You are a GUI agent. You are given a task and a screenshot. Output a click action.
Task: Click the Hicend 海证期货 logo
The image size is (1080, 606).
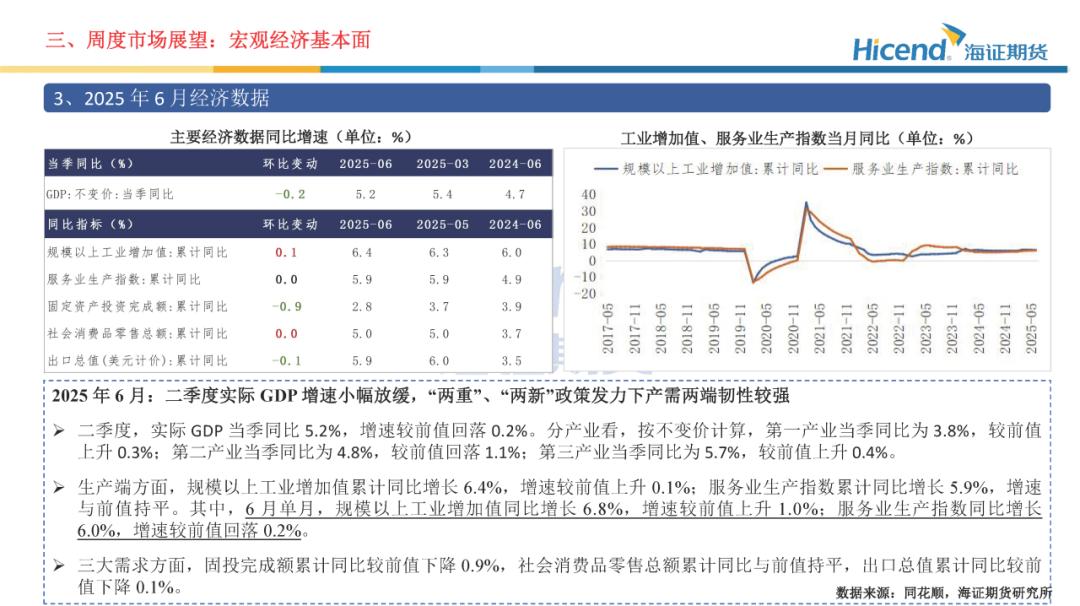951,43
